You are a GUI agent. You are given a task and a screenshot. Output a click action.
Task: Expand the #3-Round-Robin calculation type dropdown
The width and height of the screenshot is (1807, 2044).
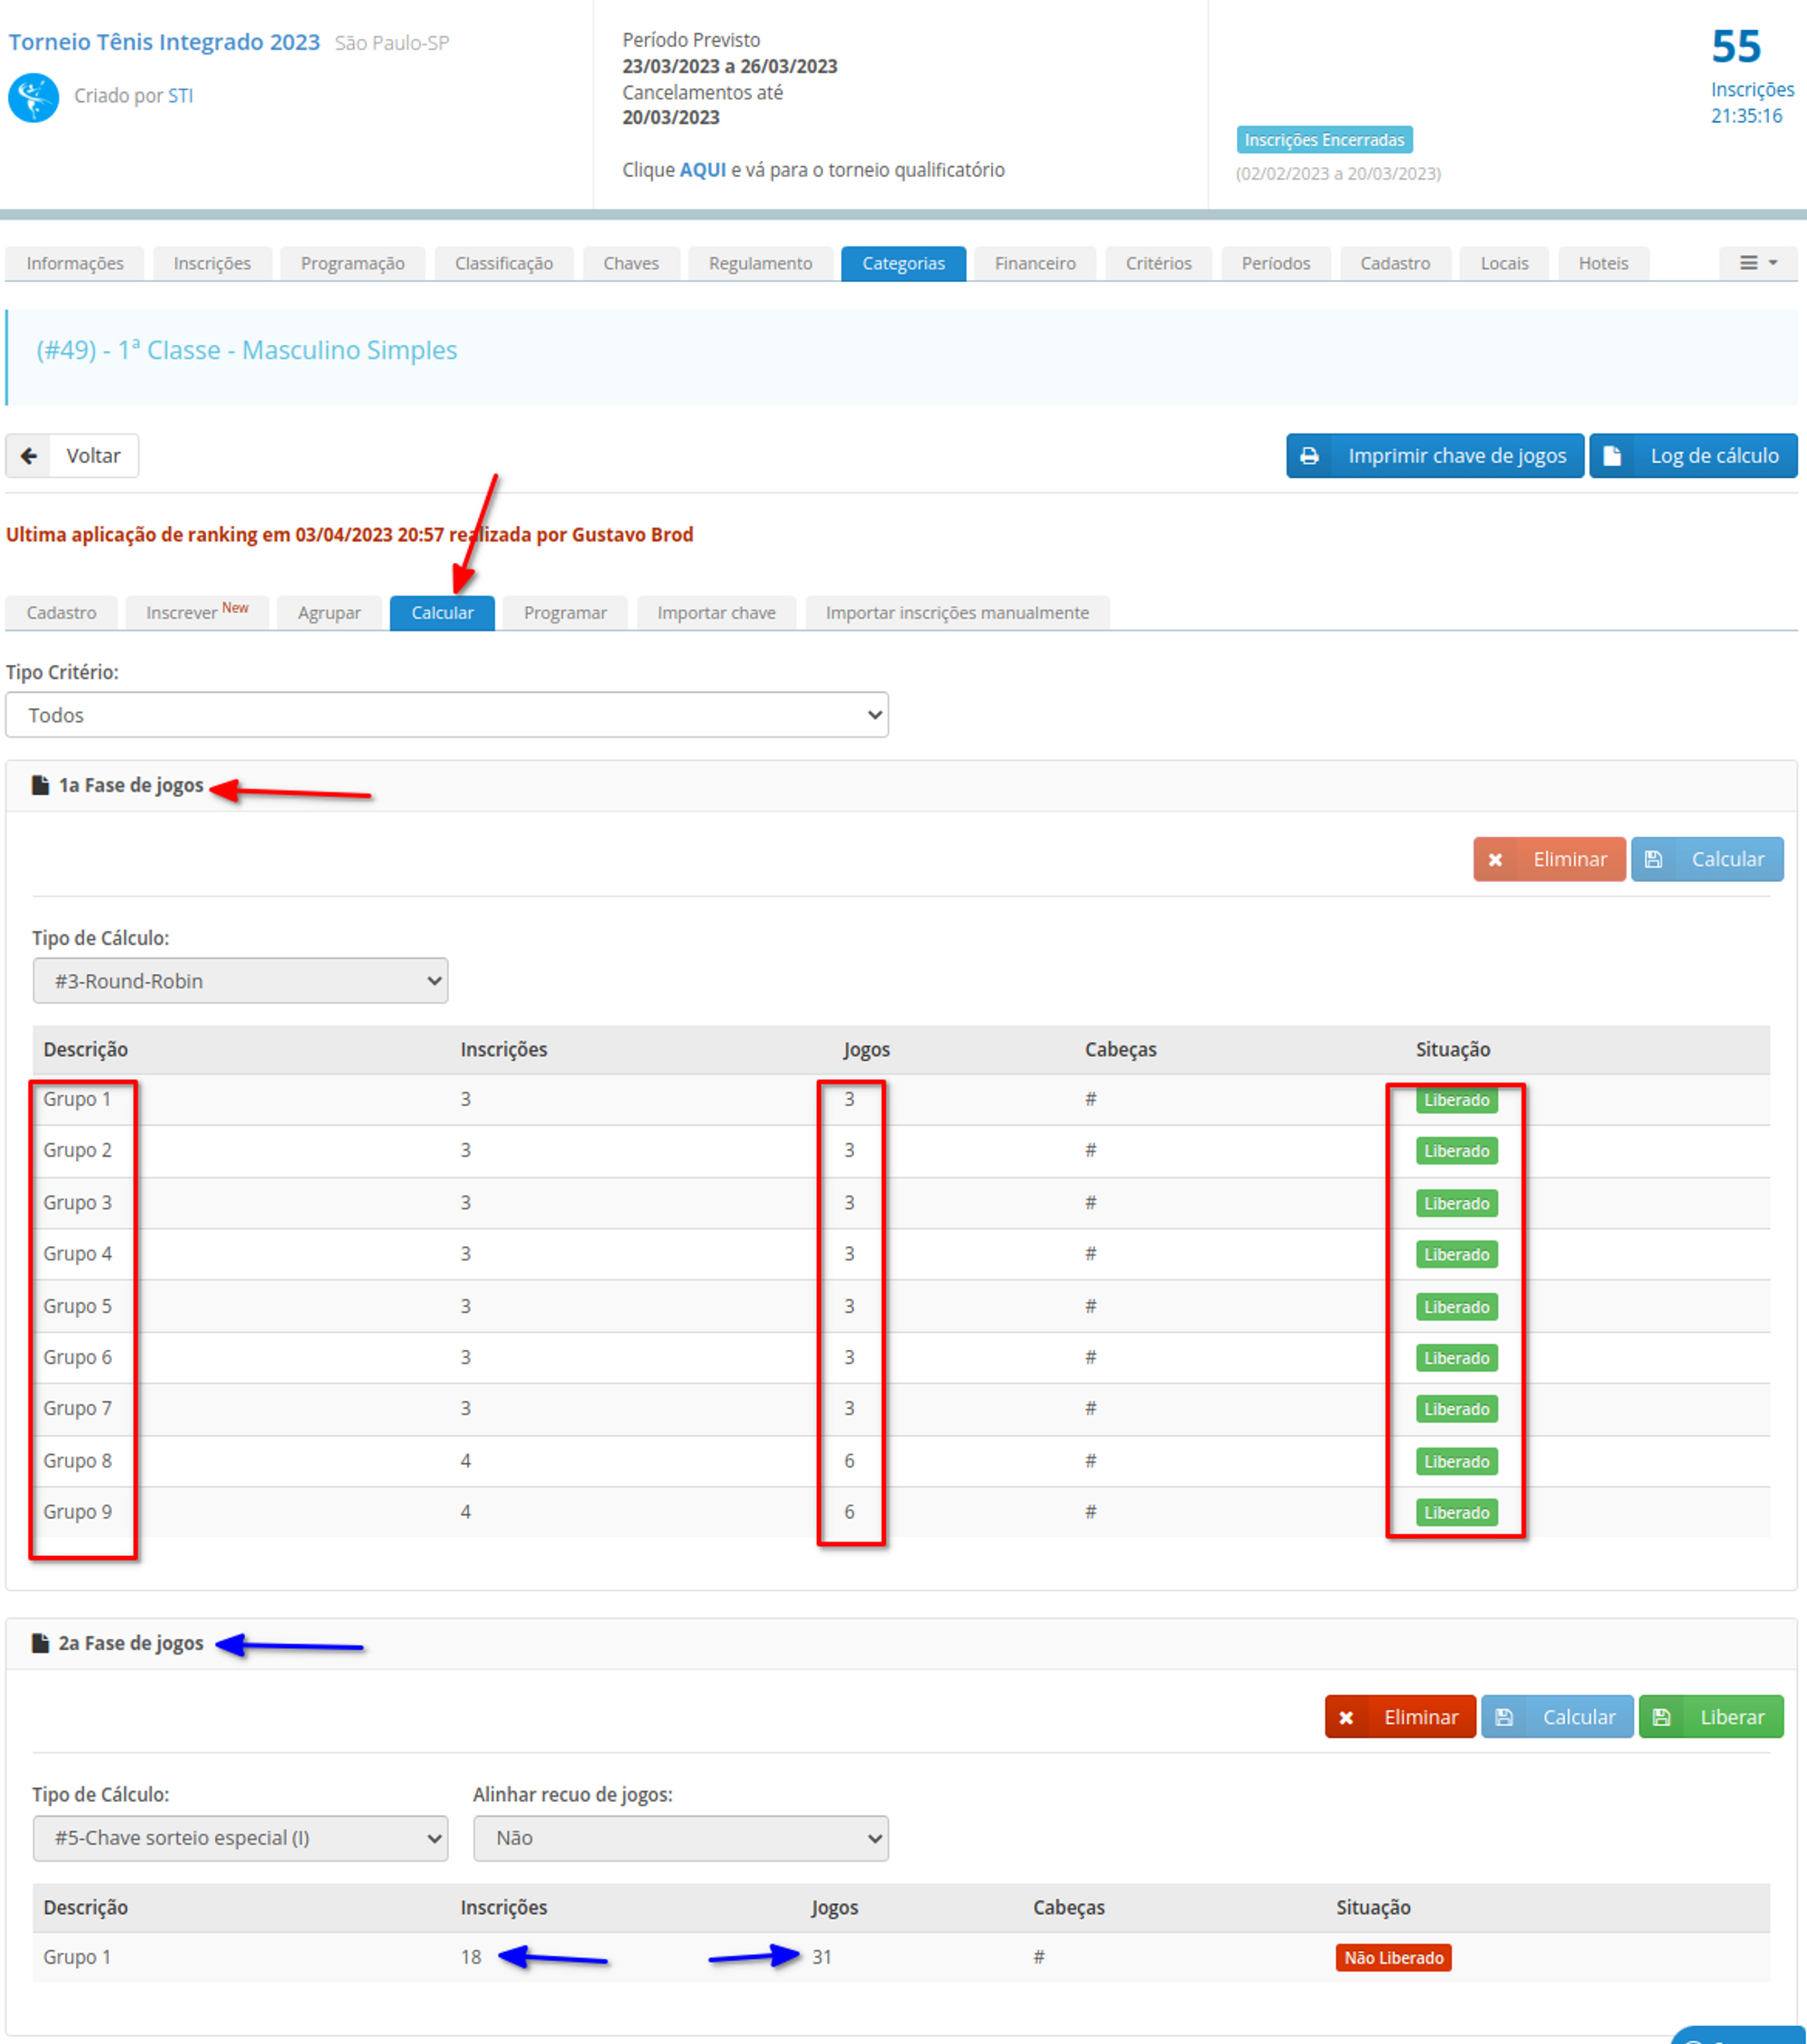[240, 981]
